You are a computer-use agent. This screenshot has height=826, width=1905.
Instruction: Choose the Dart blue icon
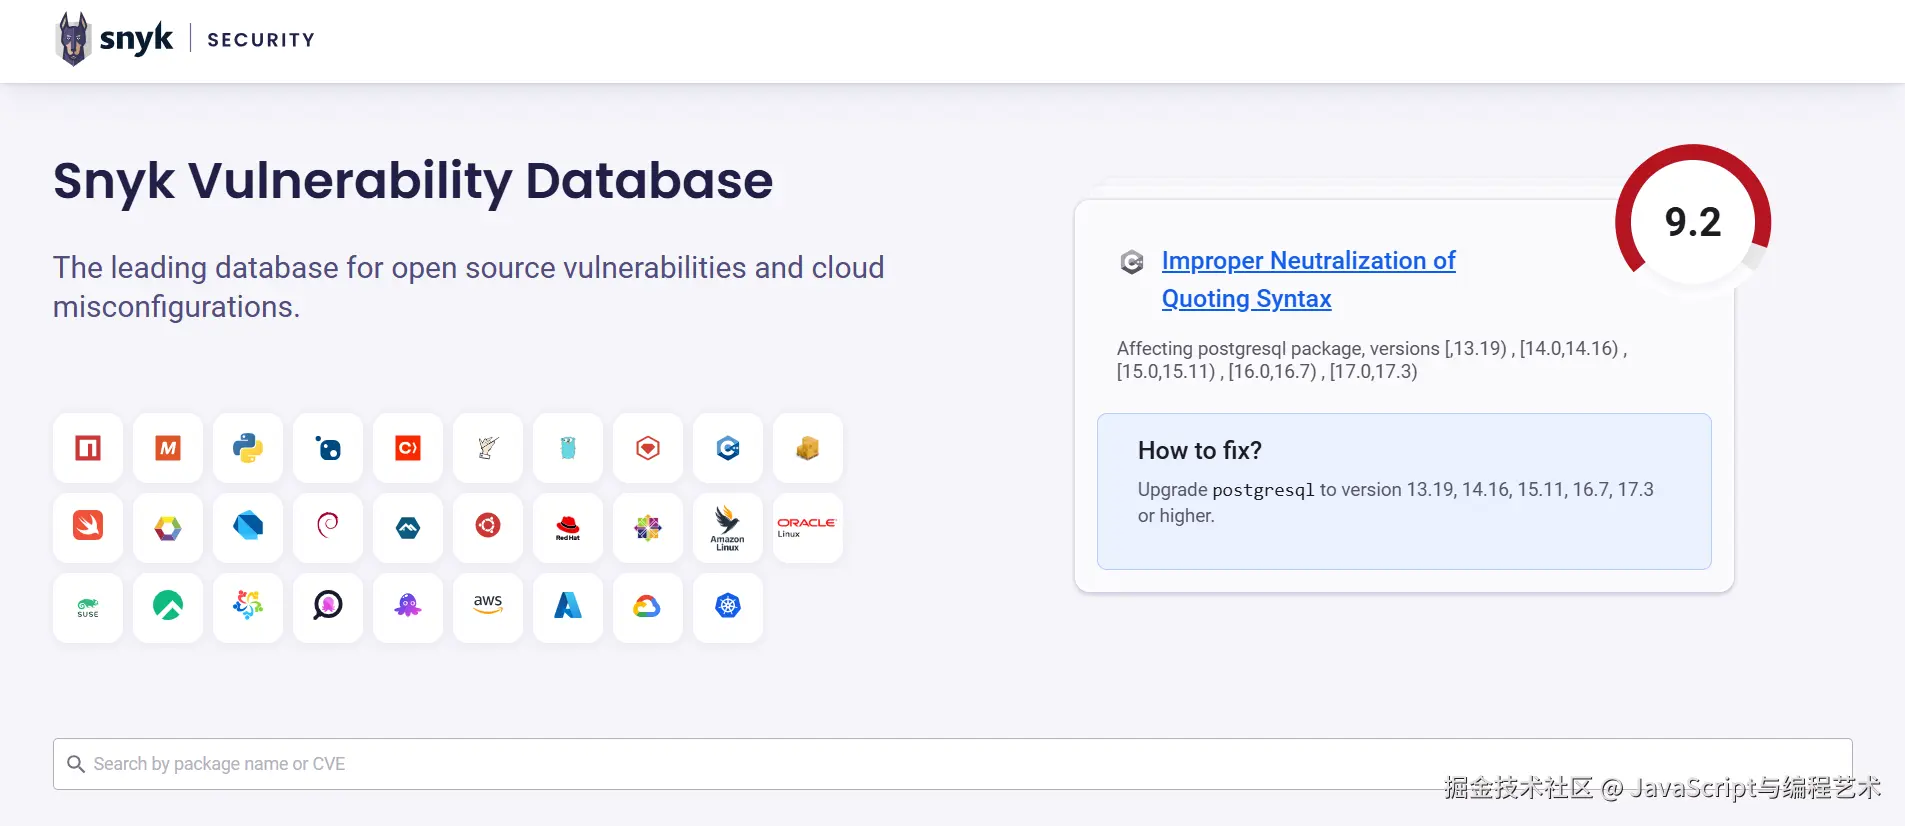(x=248, y=527)
